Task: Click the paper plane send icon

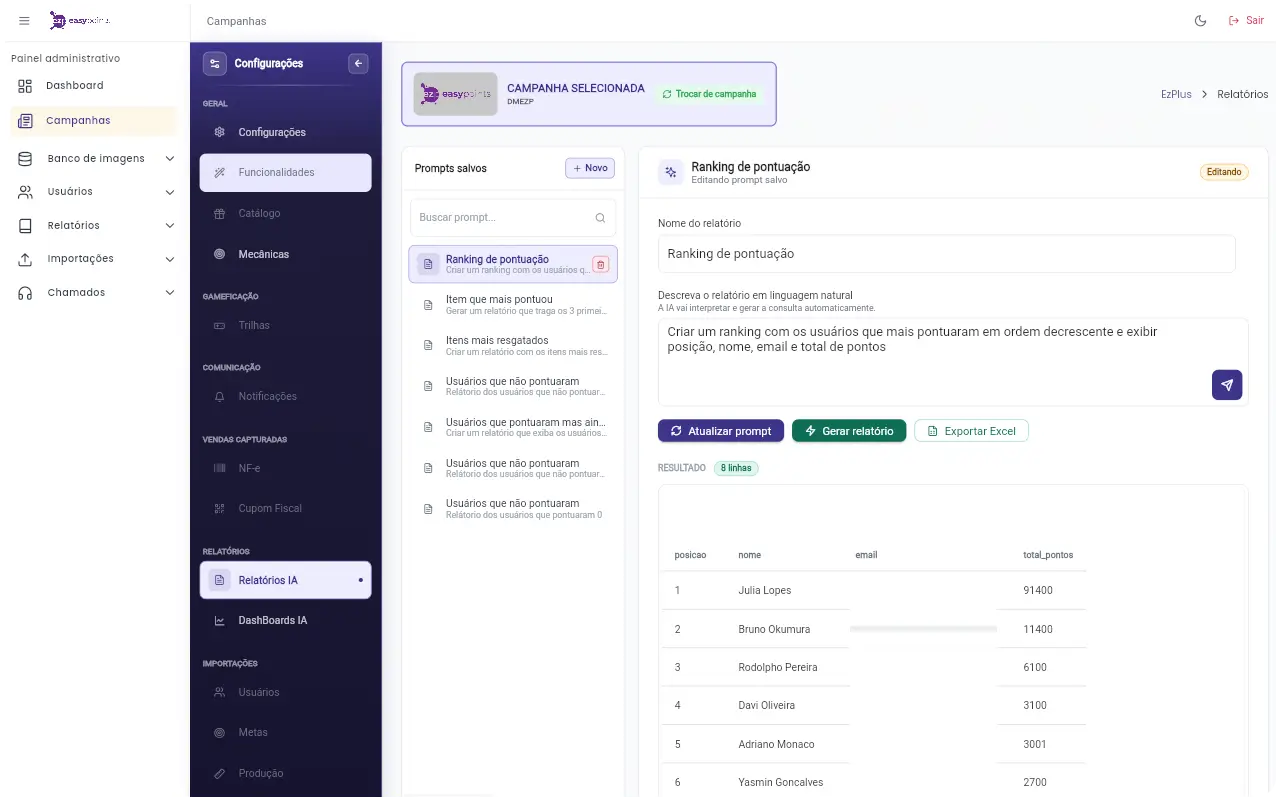Action: pos(1227,385)
